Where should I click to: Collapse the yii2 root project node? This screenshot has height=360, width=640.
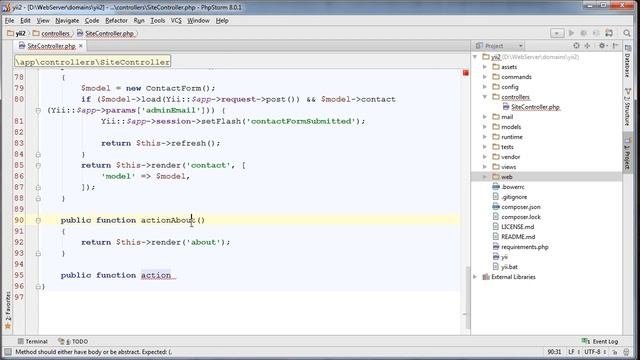[x=475, y=57]
